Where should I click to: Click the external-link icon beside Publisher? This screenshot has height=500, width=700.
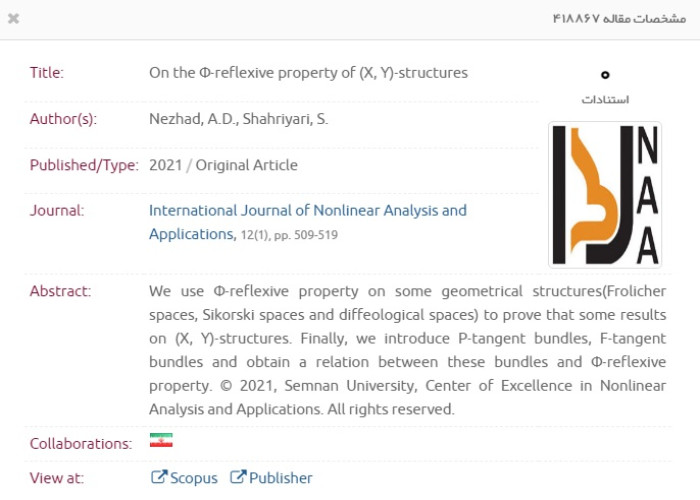point(238,478)
